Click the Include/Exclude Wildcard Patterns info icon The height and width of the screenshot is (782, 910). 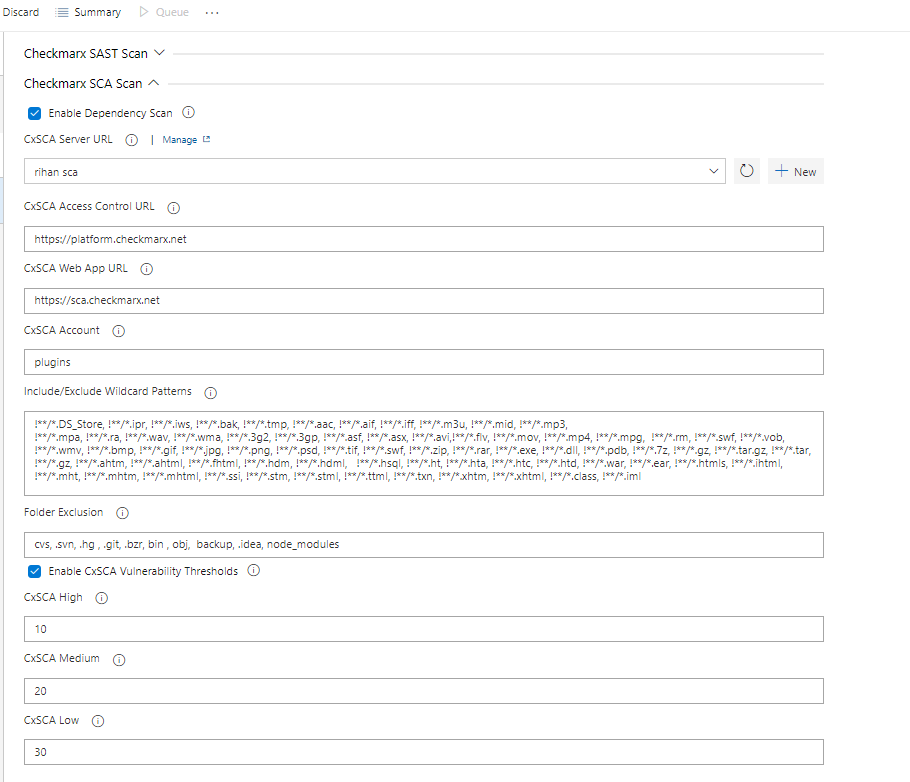tap(210, 392)
